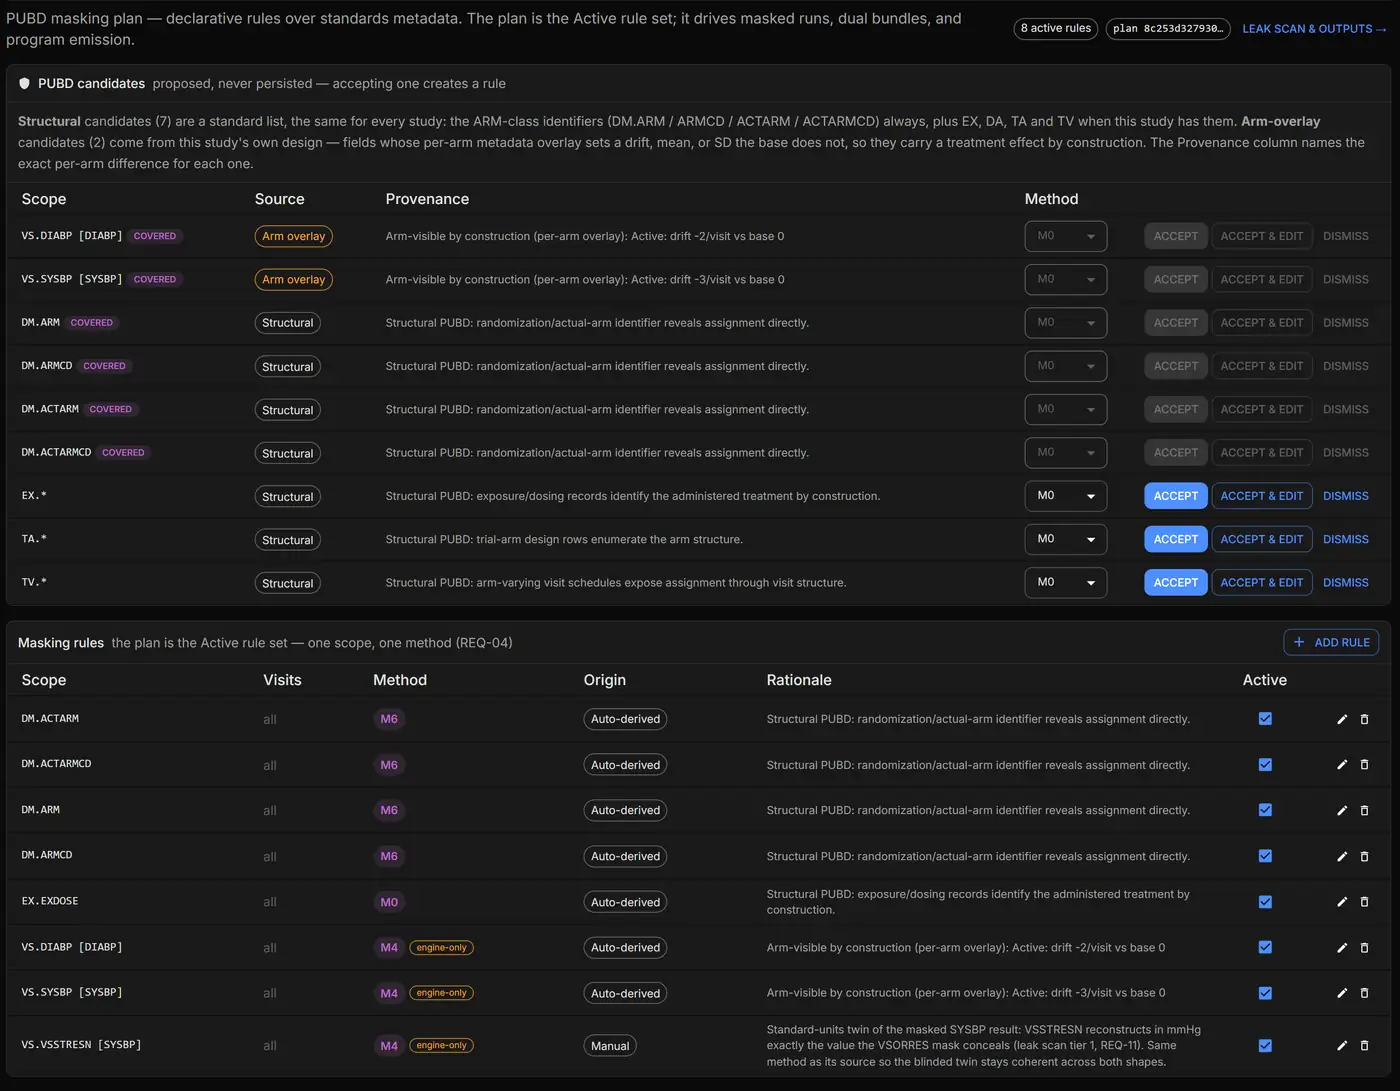The width and height of the screenshot is (1400, 1091).
Task: Edit the DM.ACTARM masking rule
Action: click(x=1342, y=719)
